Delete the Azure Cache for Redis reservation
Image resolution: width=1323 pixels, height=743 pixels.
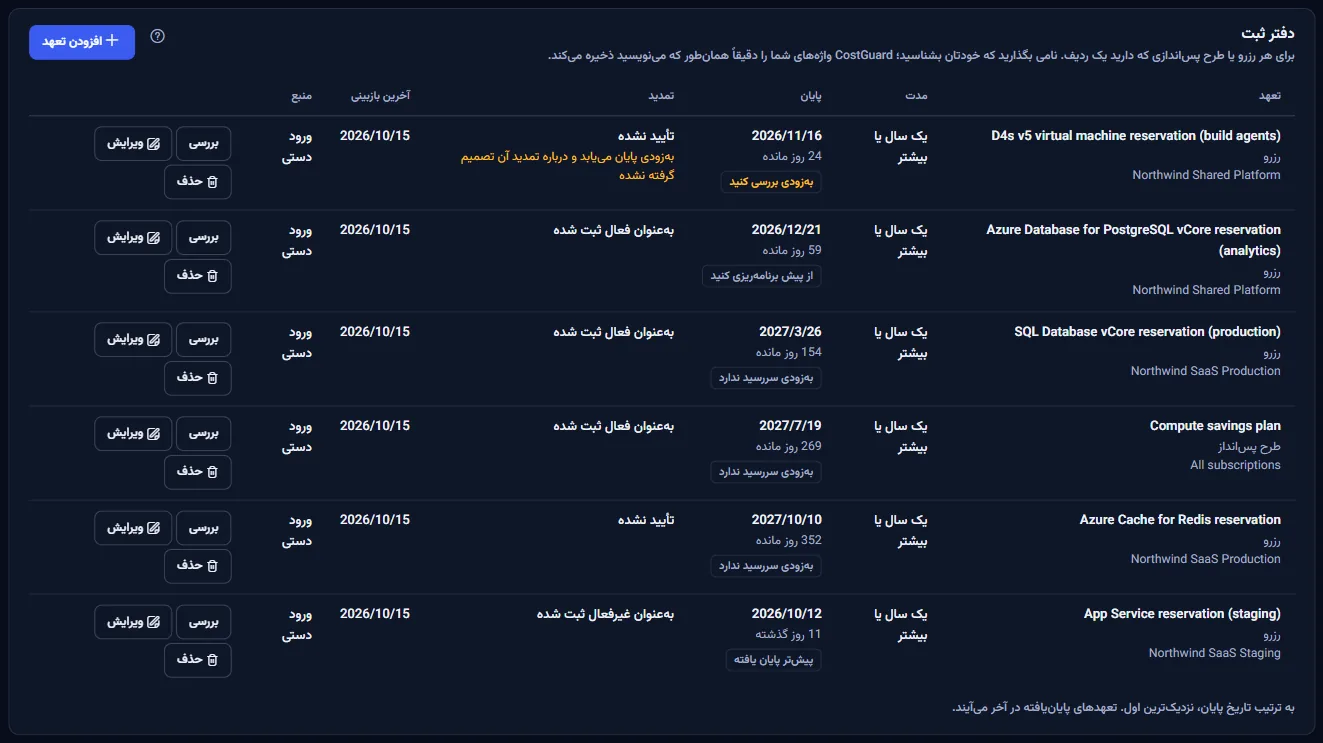tap(197, 566)
